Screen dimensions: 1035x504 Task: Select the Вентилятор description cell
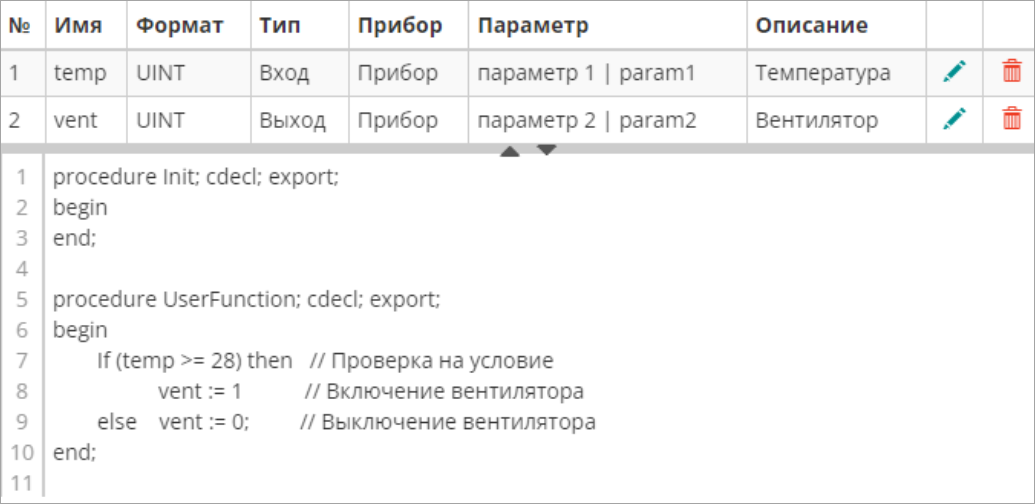[816, 121]
